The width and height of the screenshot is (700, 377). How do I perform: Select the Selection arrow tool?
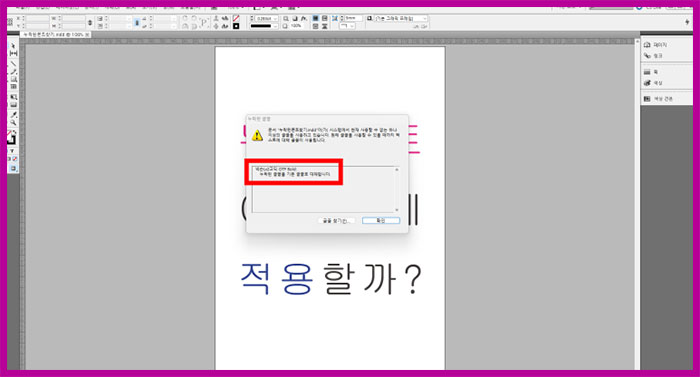point(13,46)
